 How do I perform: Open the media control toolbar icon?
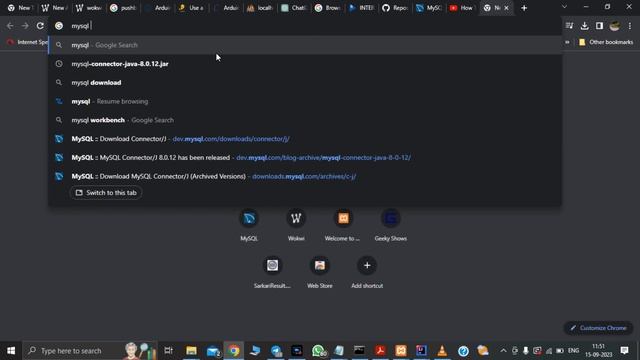click(569, 26)
